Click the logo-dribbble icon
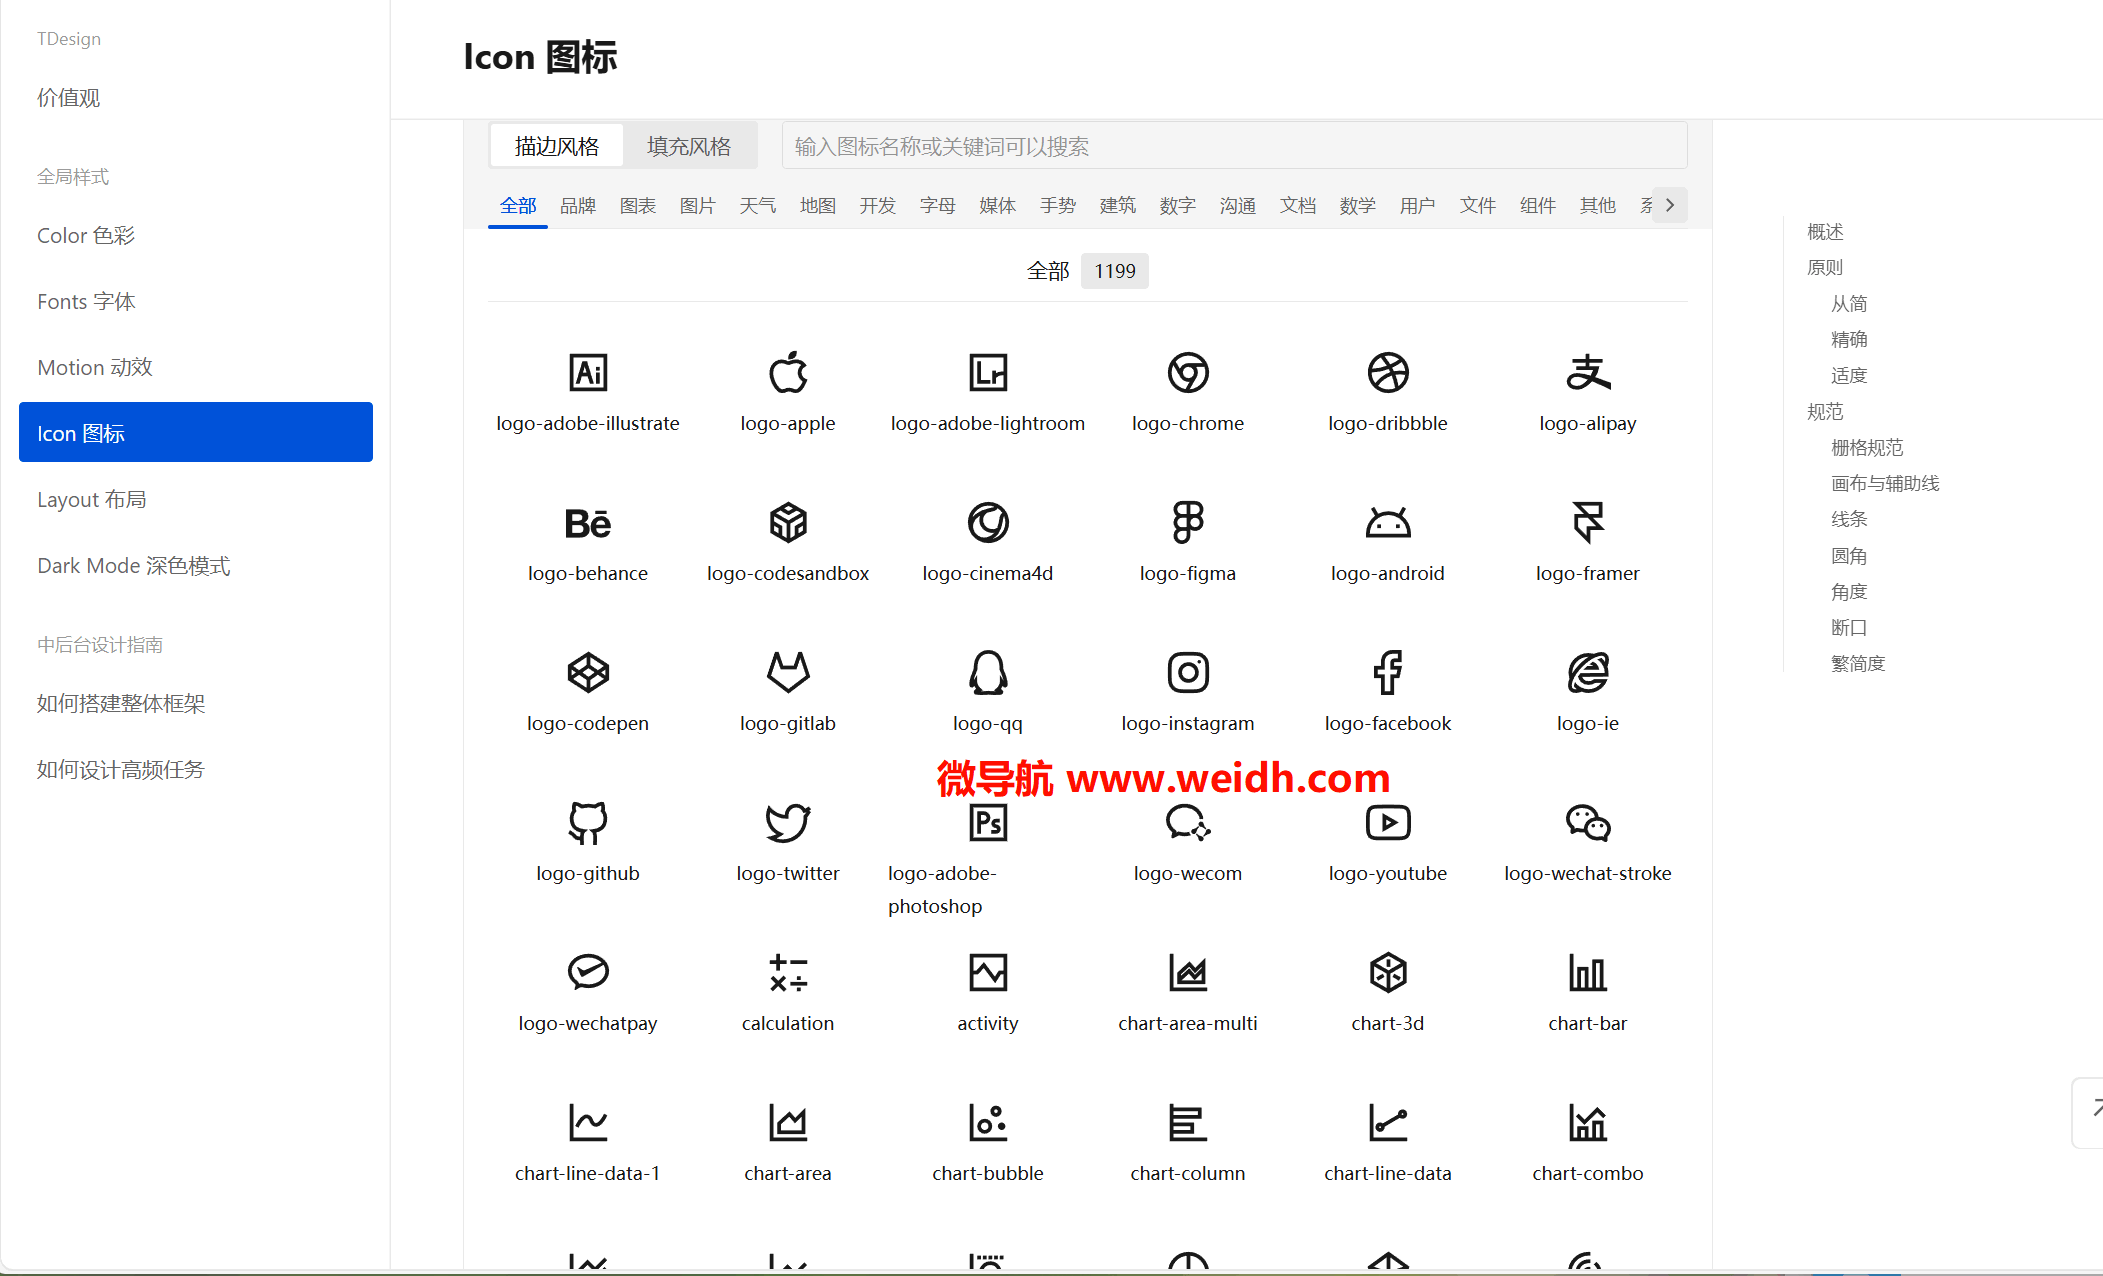The height and width of the screenshot is (1276, 2103). coord(1388,373)
